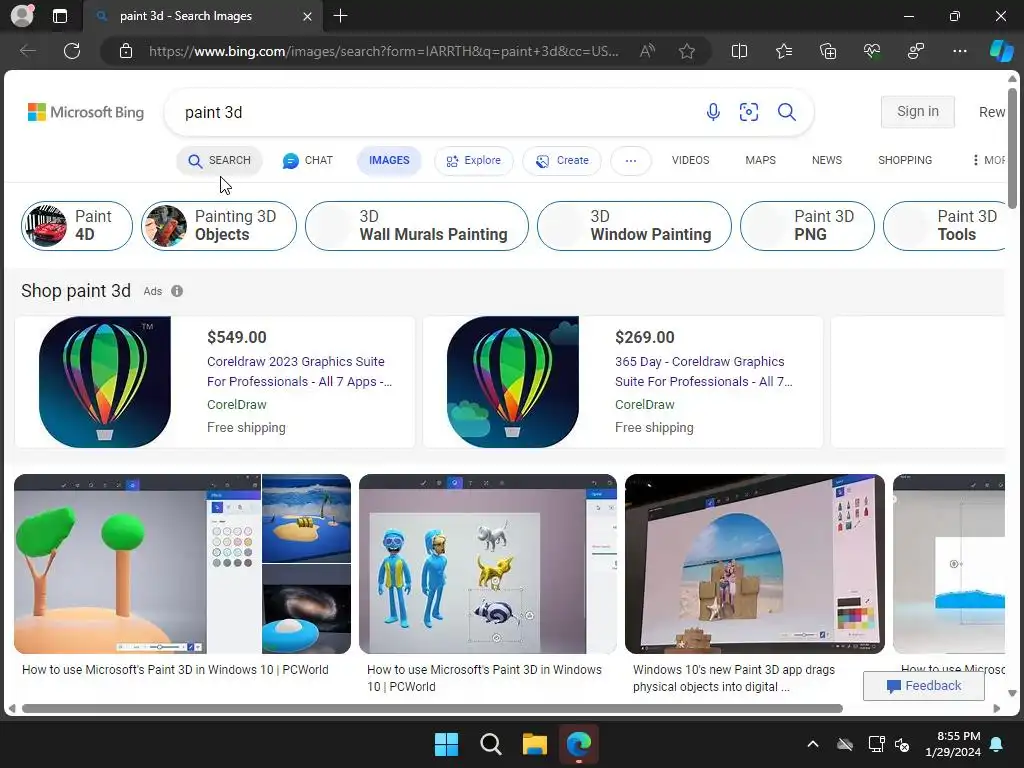Image resolution: width=1024 pixels, height=768 pixels.
Task: Open the SHOPPING tab
Action: (x=904, y=161)
